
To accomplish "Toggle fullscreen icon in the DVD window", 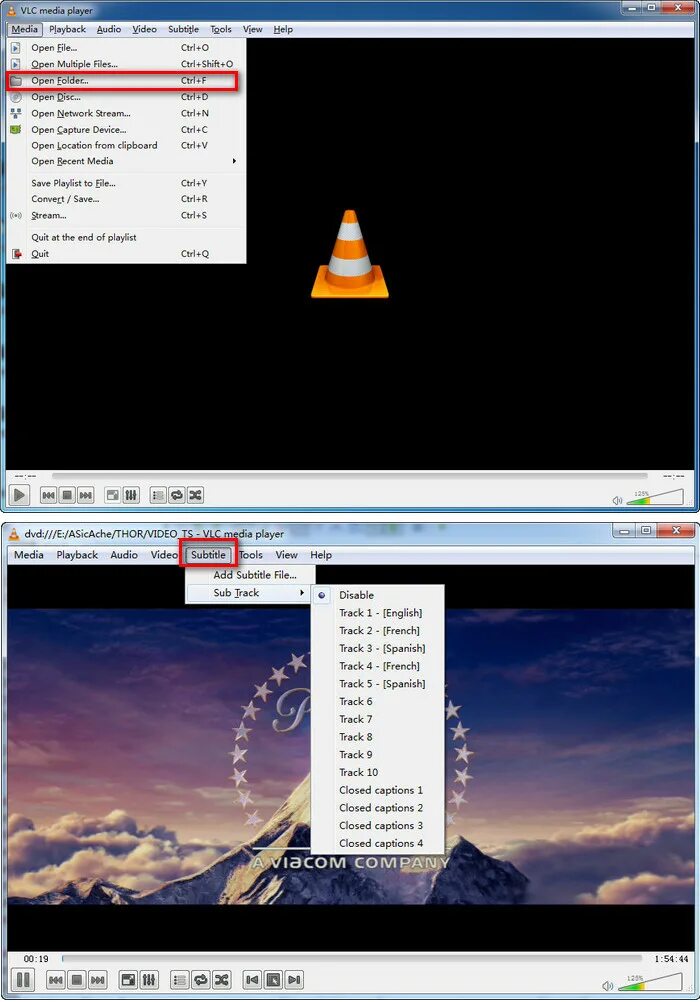I will click(128, 980).
